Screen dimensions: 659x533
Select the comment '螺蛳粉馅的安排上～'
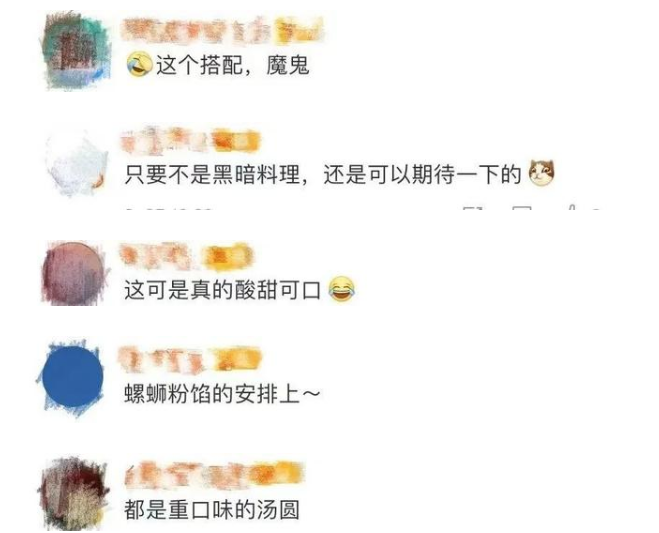click(x=222, y=394)
